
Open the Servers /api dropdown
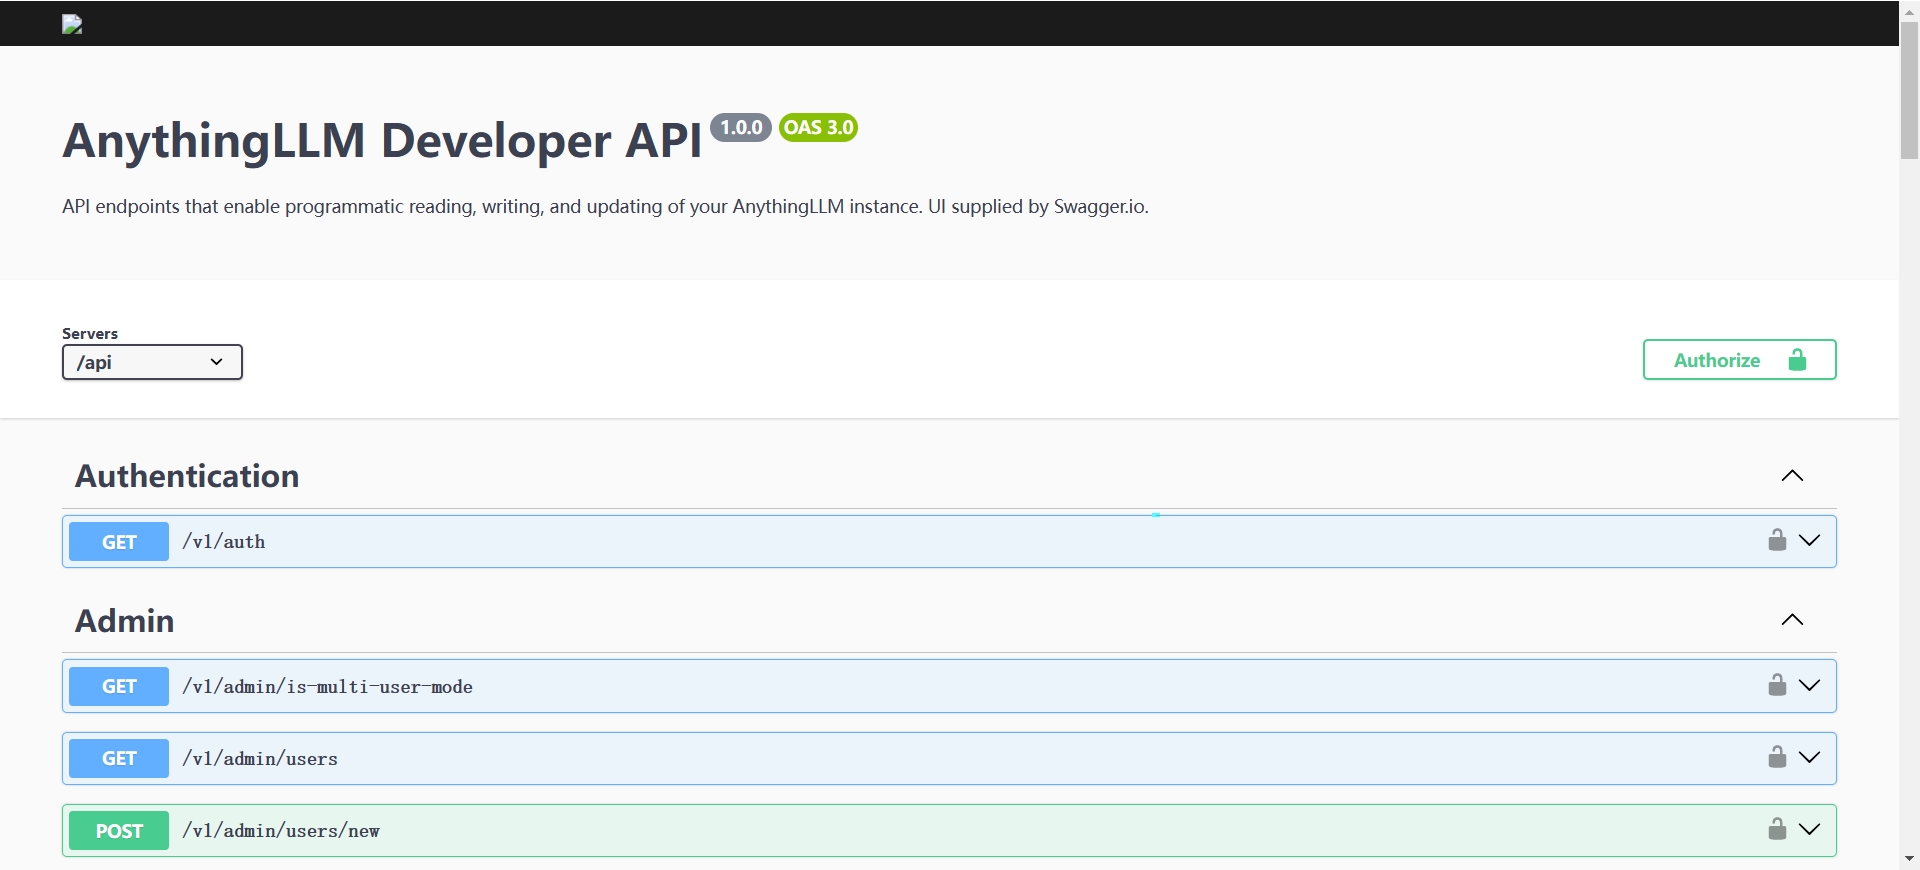click(x=152, y=362)
